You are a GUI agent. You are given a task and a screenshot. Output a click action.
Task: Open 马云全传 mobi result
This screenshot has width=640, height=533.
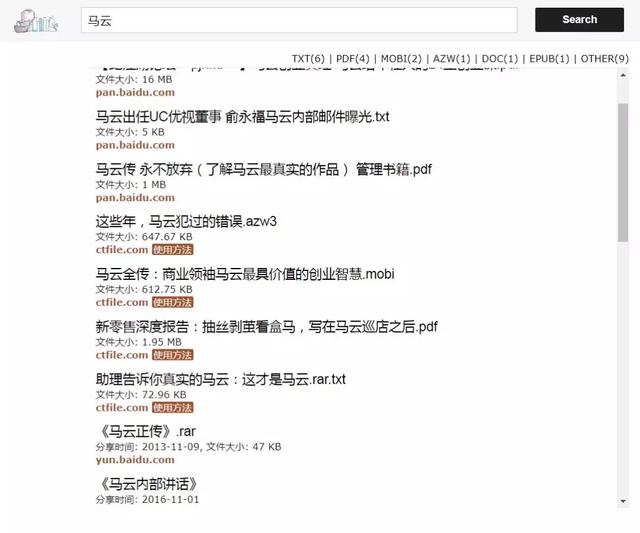tap(245, 274)
